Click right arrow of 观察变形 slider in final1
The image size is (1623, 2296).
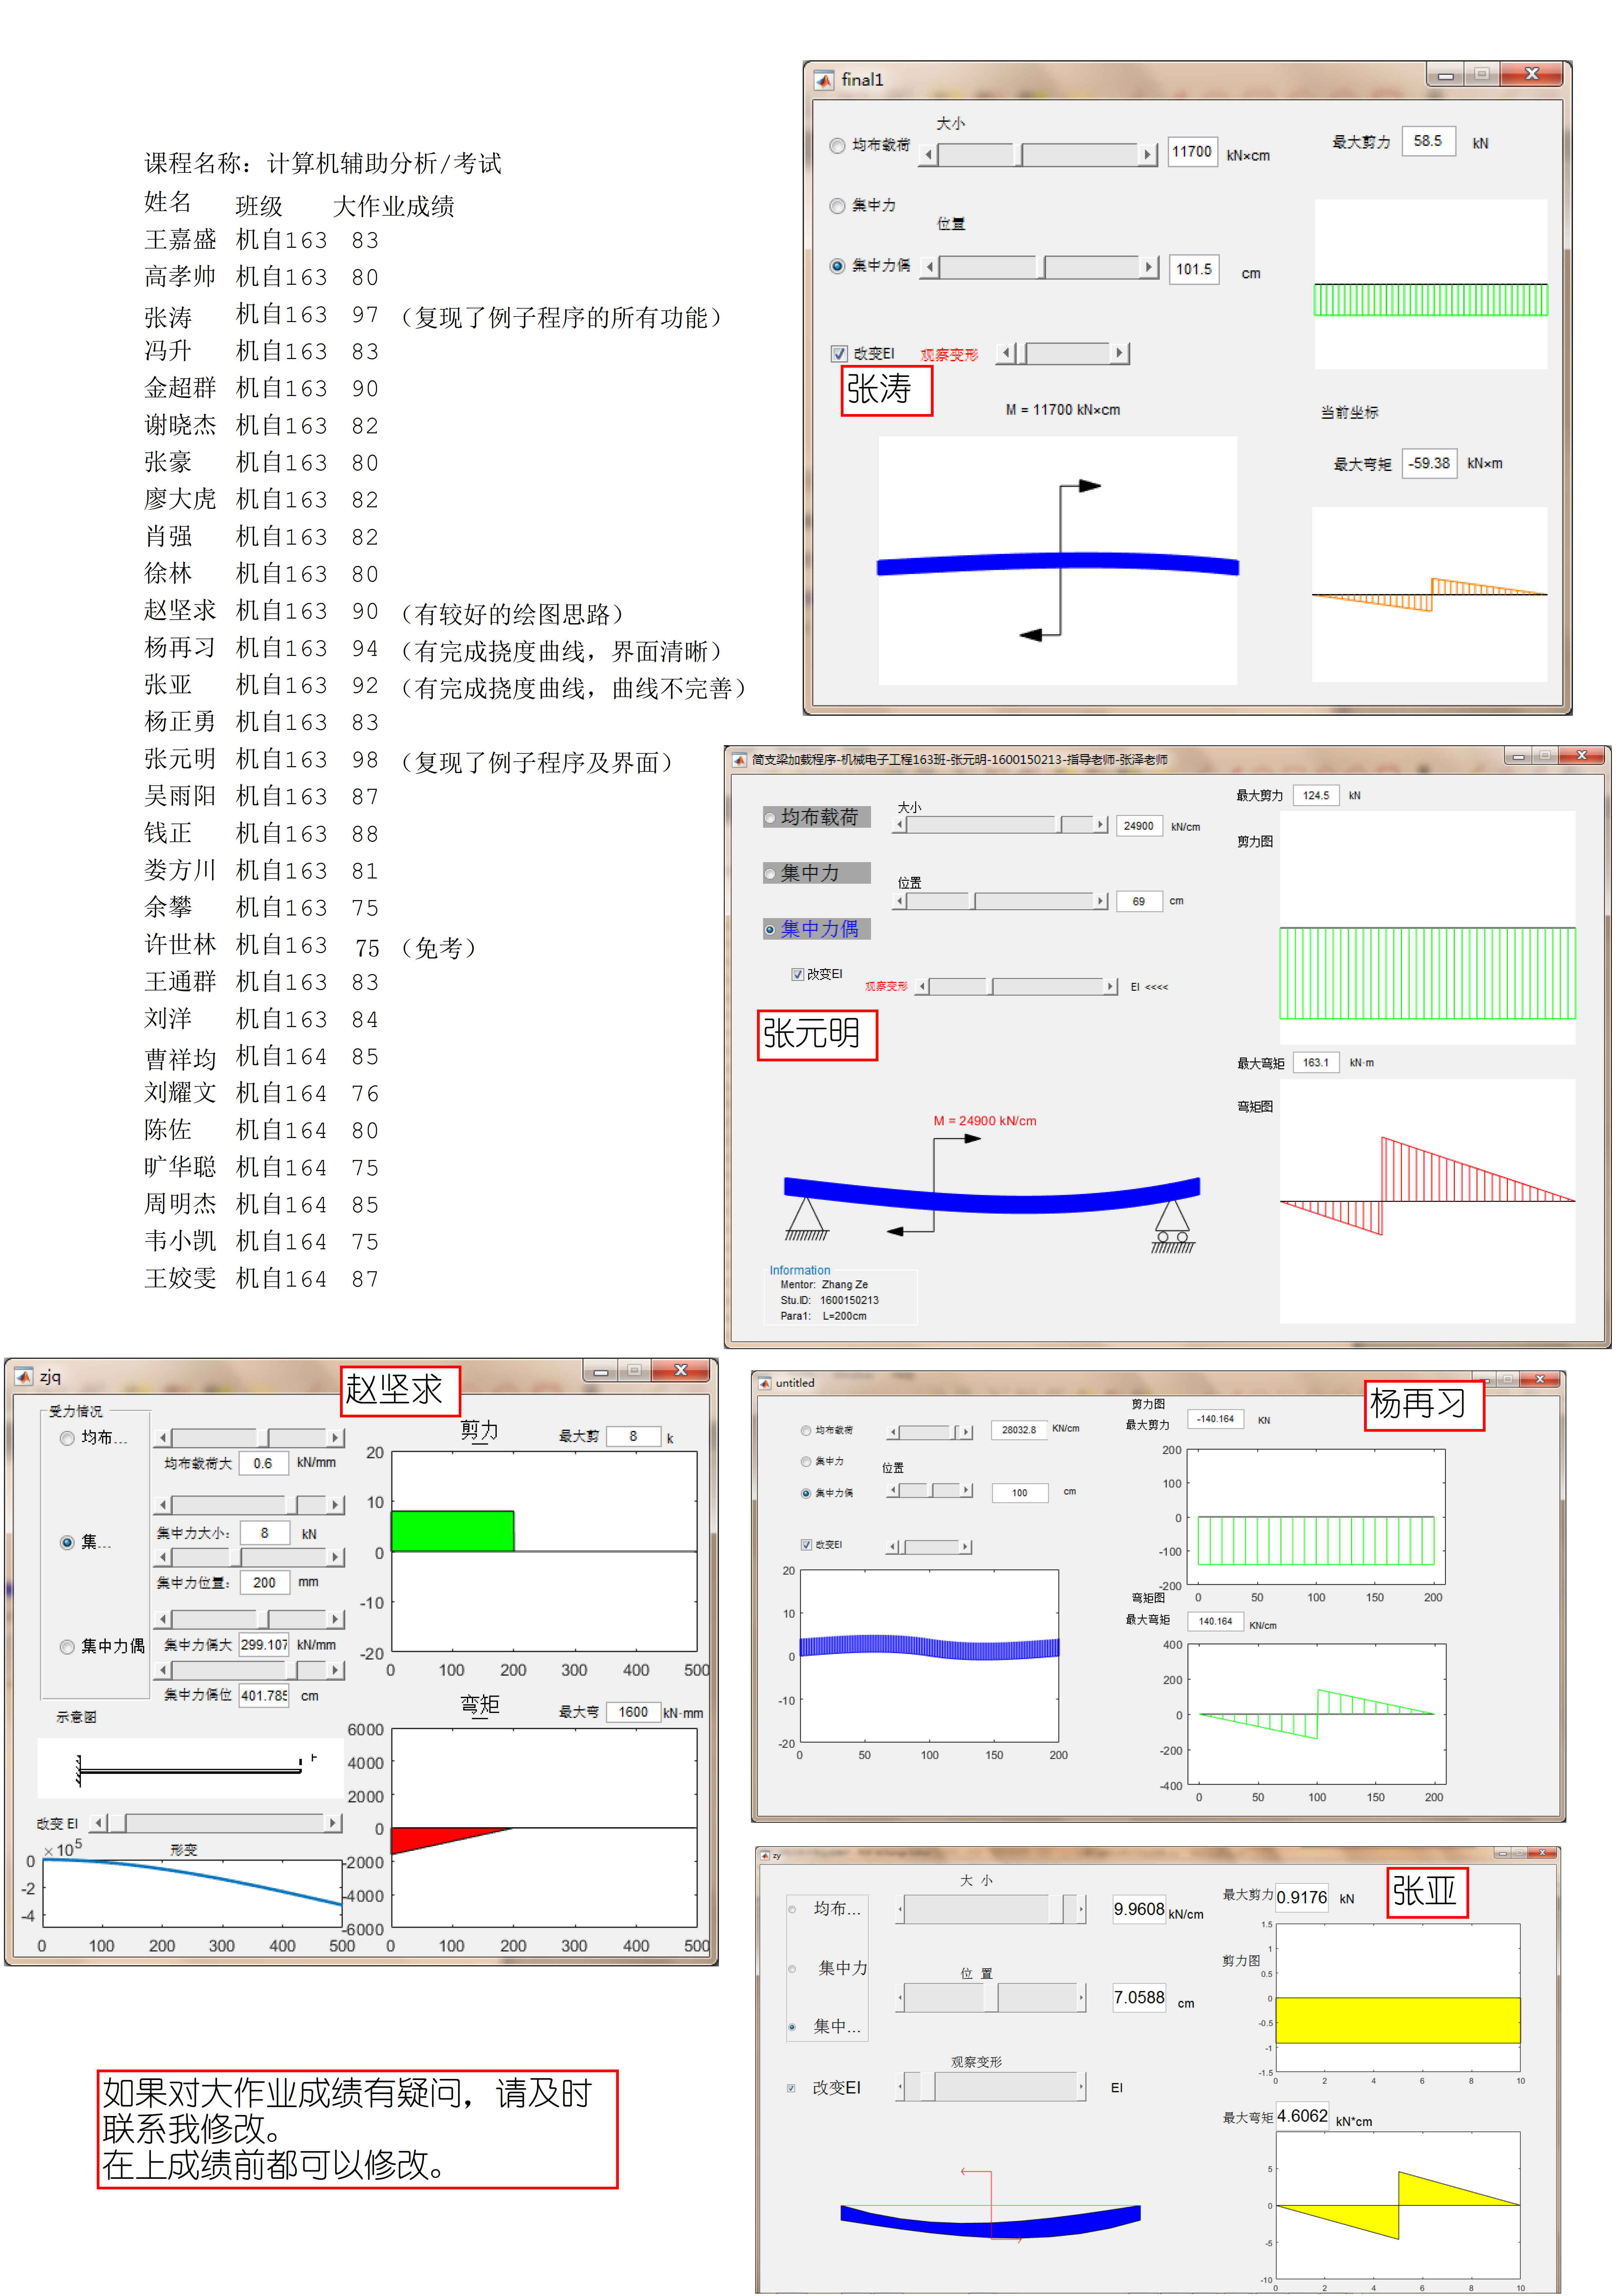[x=1120, y=353]
